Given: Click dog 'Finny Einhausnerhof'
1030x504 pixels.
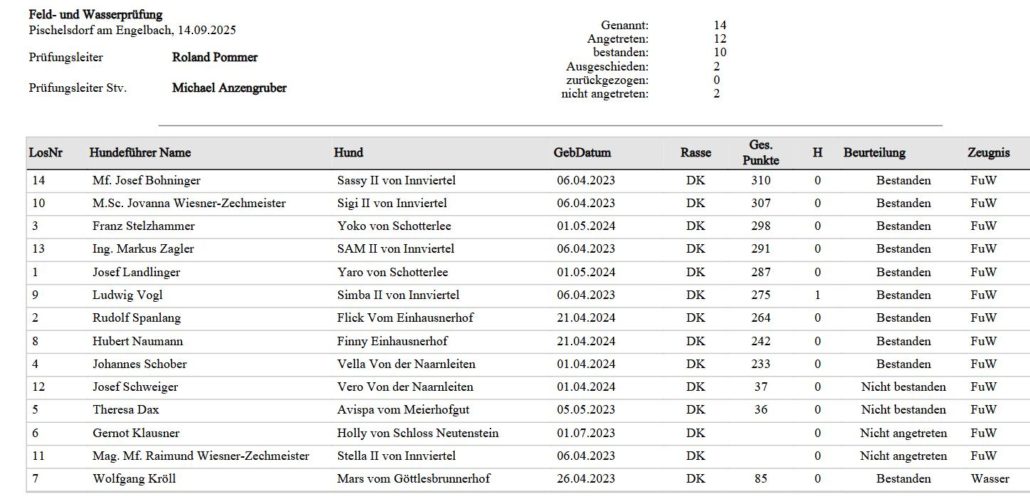Looking at the screenshot, I should [x=393, y=341].
